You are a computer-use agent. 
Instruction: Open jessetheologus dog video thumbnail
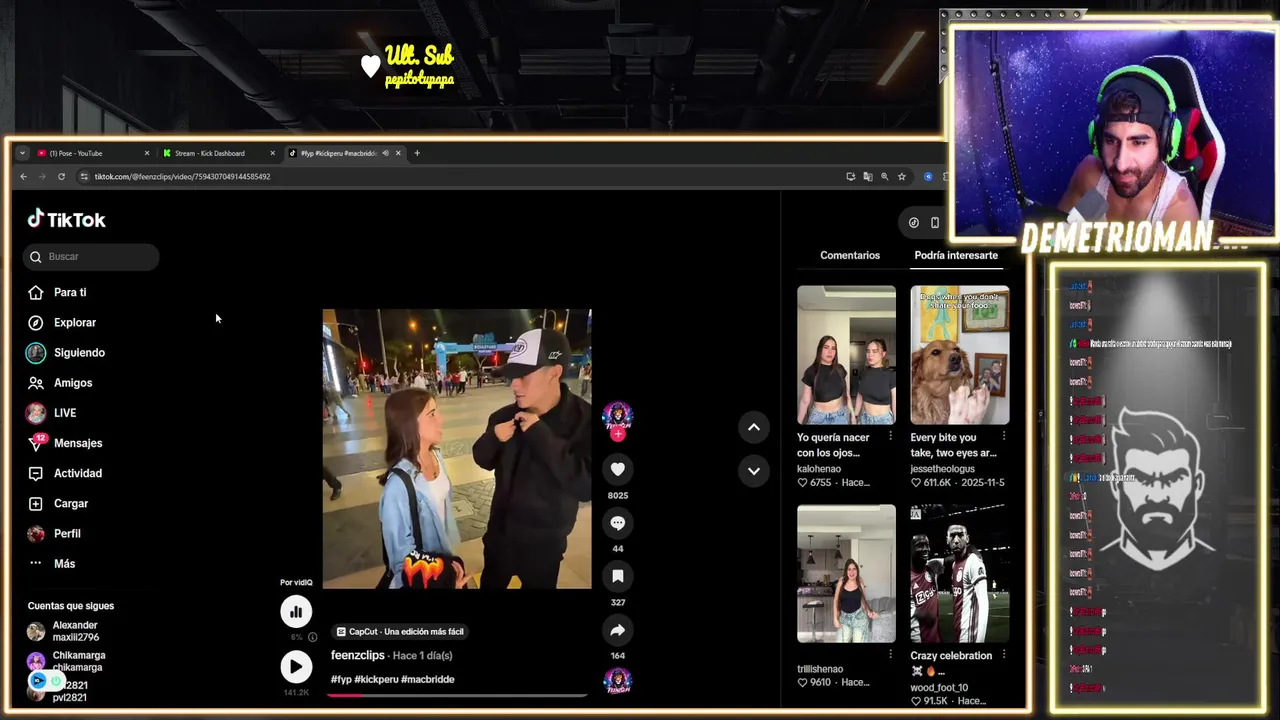(x=959, y=355)
